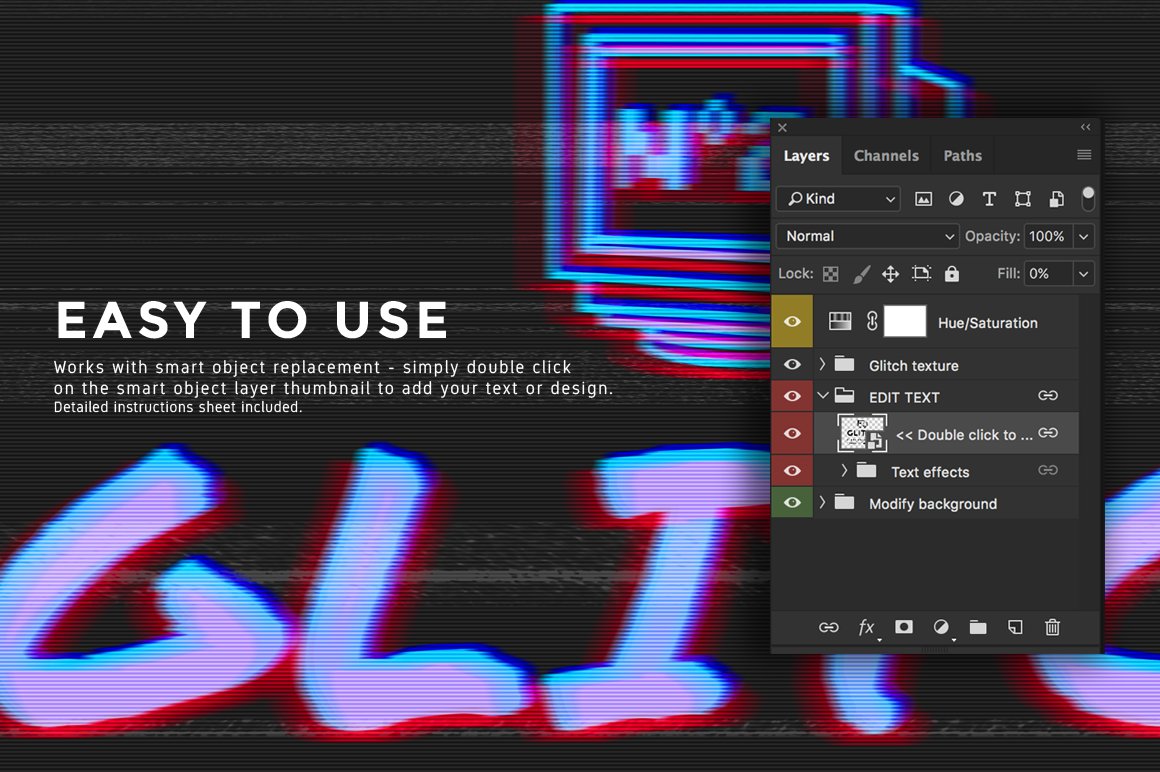The image size is (1160, 772).
Task: Open the blend mode Normal dropdown
Action: coord(868,236)
